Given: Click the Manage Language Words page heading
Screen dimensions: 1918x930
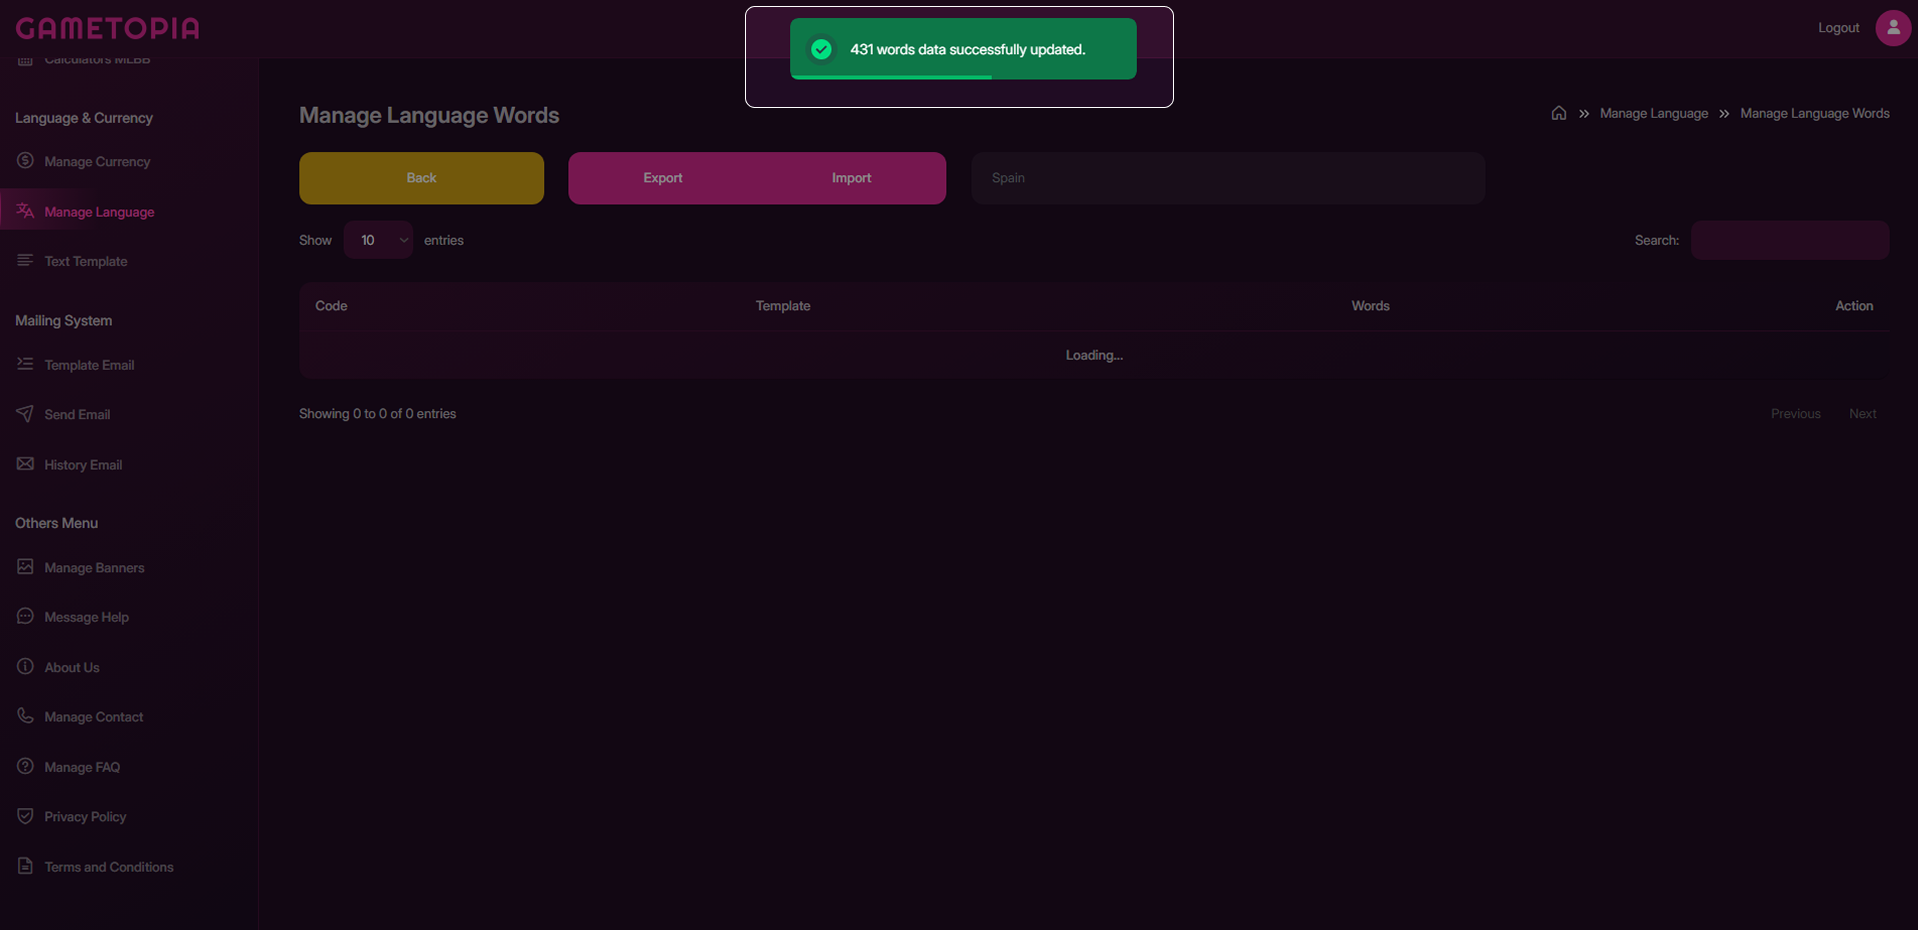Looking at the screenshot, I should (x=429, y=115).
